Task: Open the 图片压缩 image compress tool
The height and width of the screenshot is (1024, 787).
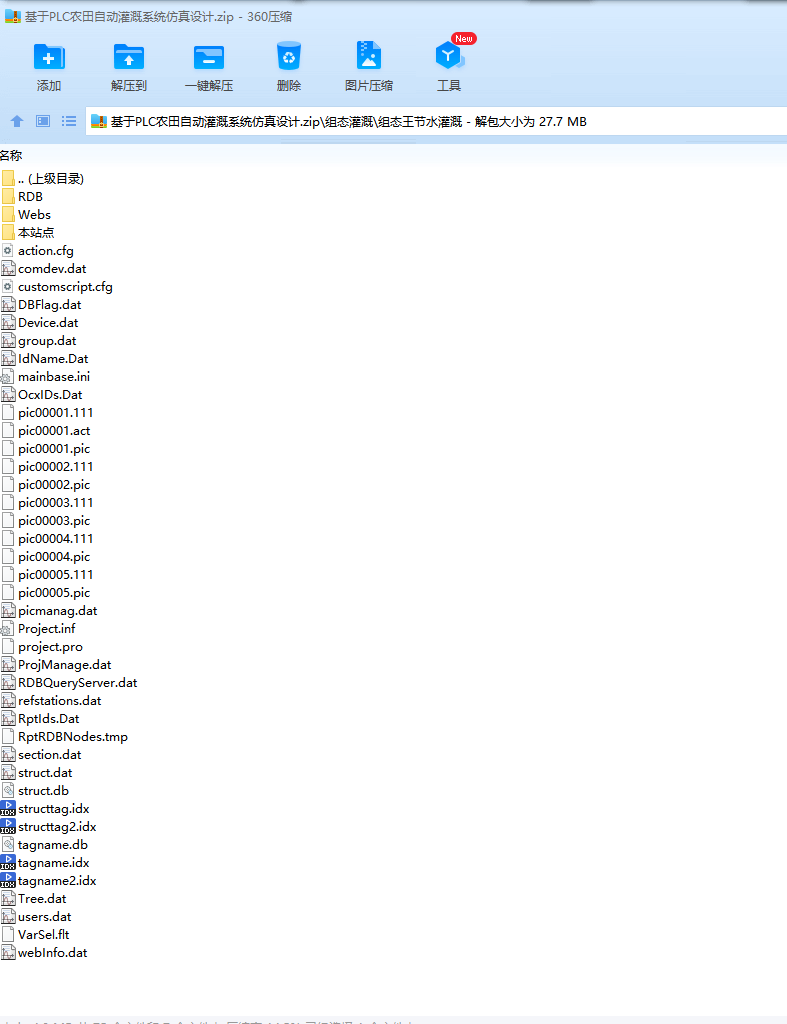Action: click(x=369, y=56)
